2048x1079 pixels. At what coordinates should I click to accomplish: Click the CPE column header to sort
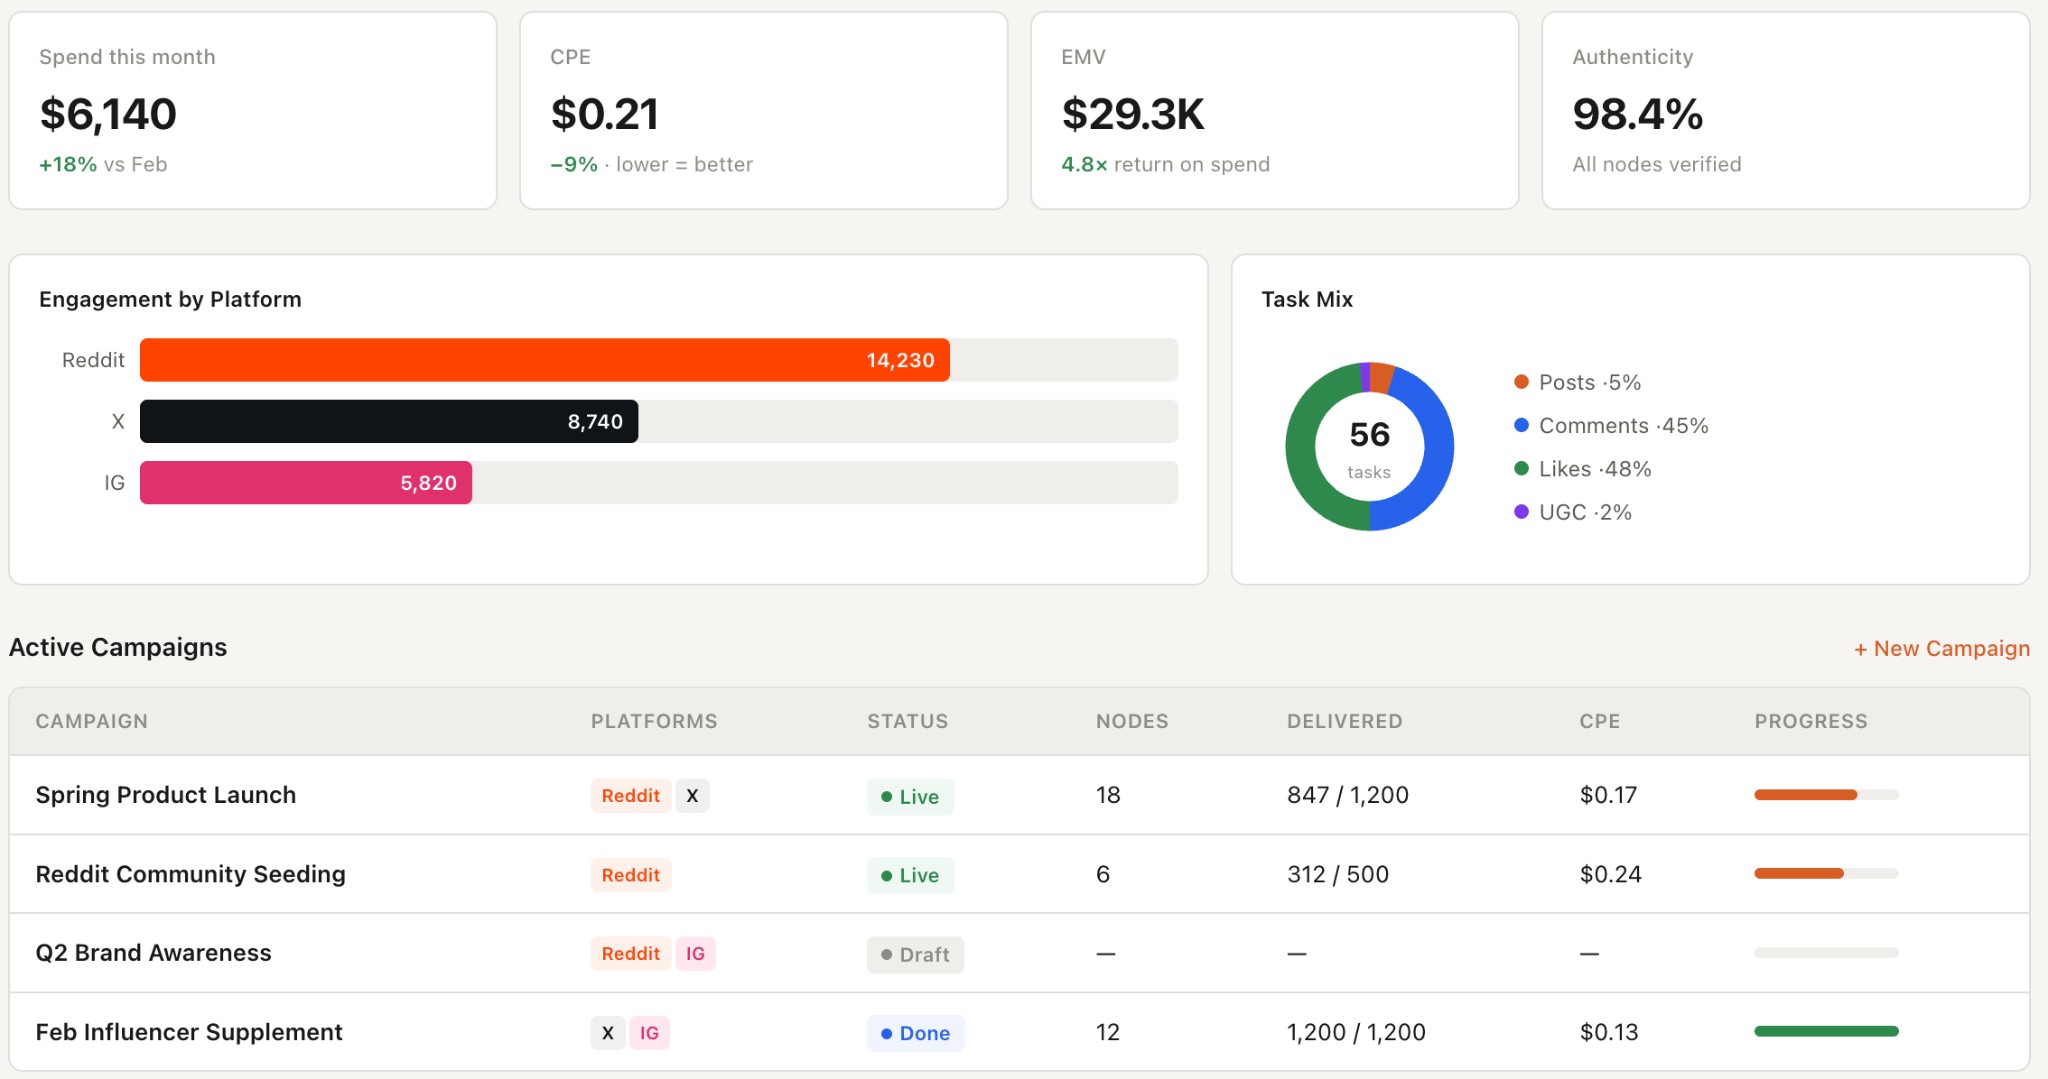tap(1599, 720)
